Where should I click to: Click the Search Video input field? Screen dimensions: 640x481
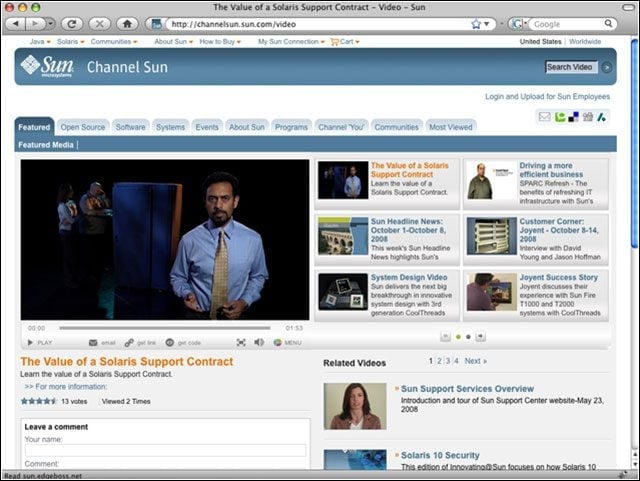571,67
